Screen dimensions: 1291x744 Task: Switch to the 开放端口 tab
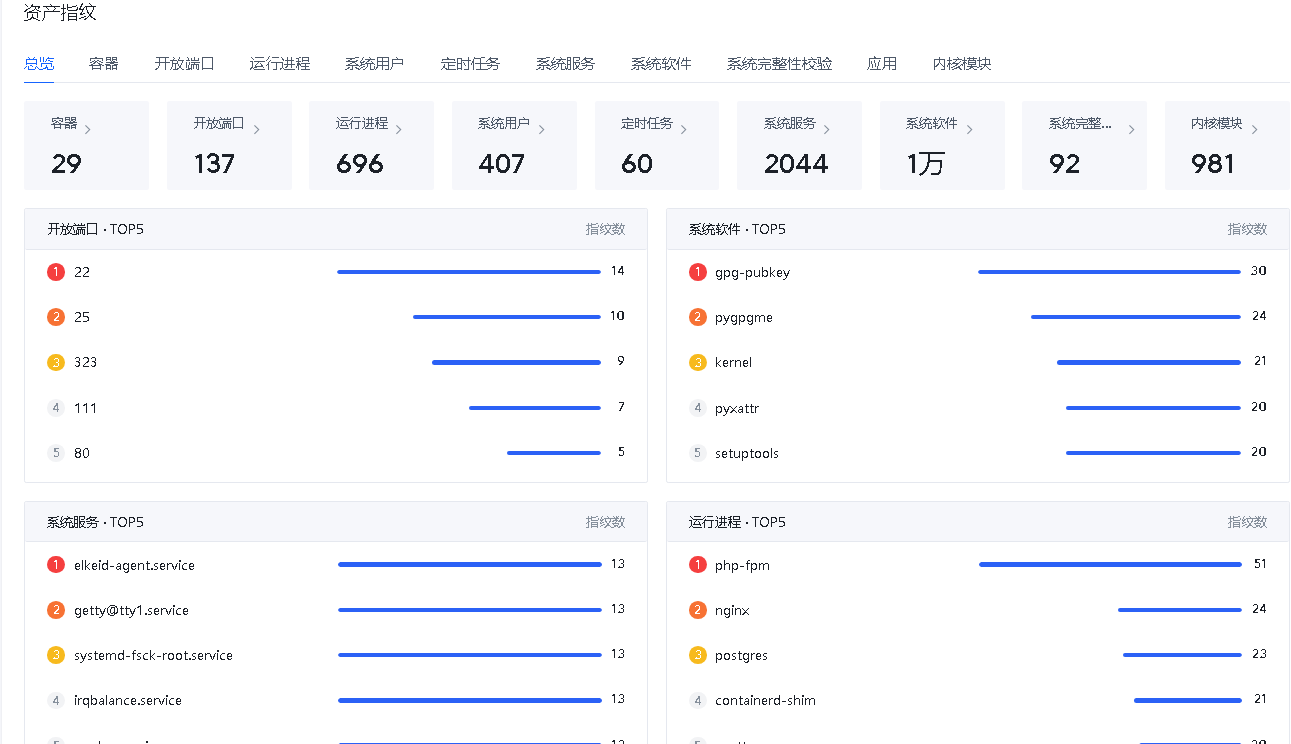click(184, 64)
